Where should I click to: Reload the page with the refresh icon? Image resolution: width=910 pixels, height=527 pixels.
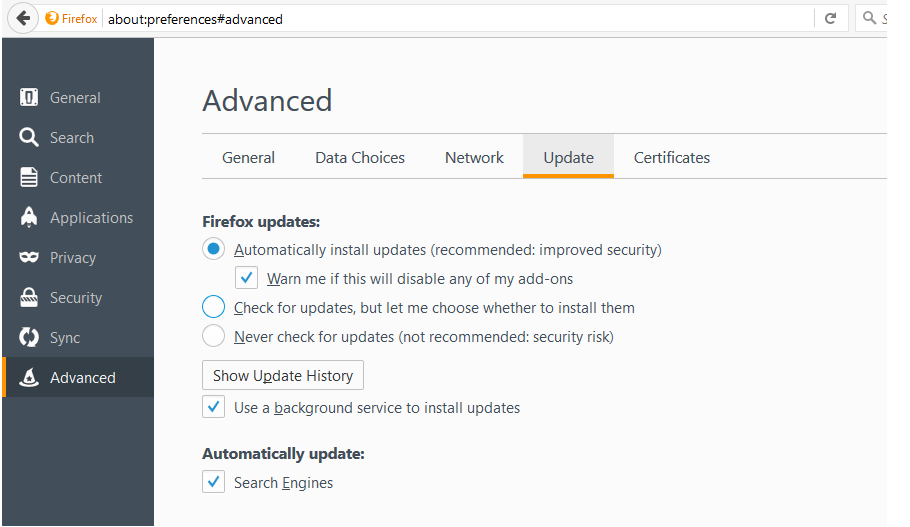click(x=830, y=19)
